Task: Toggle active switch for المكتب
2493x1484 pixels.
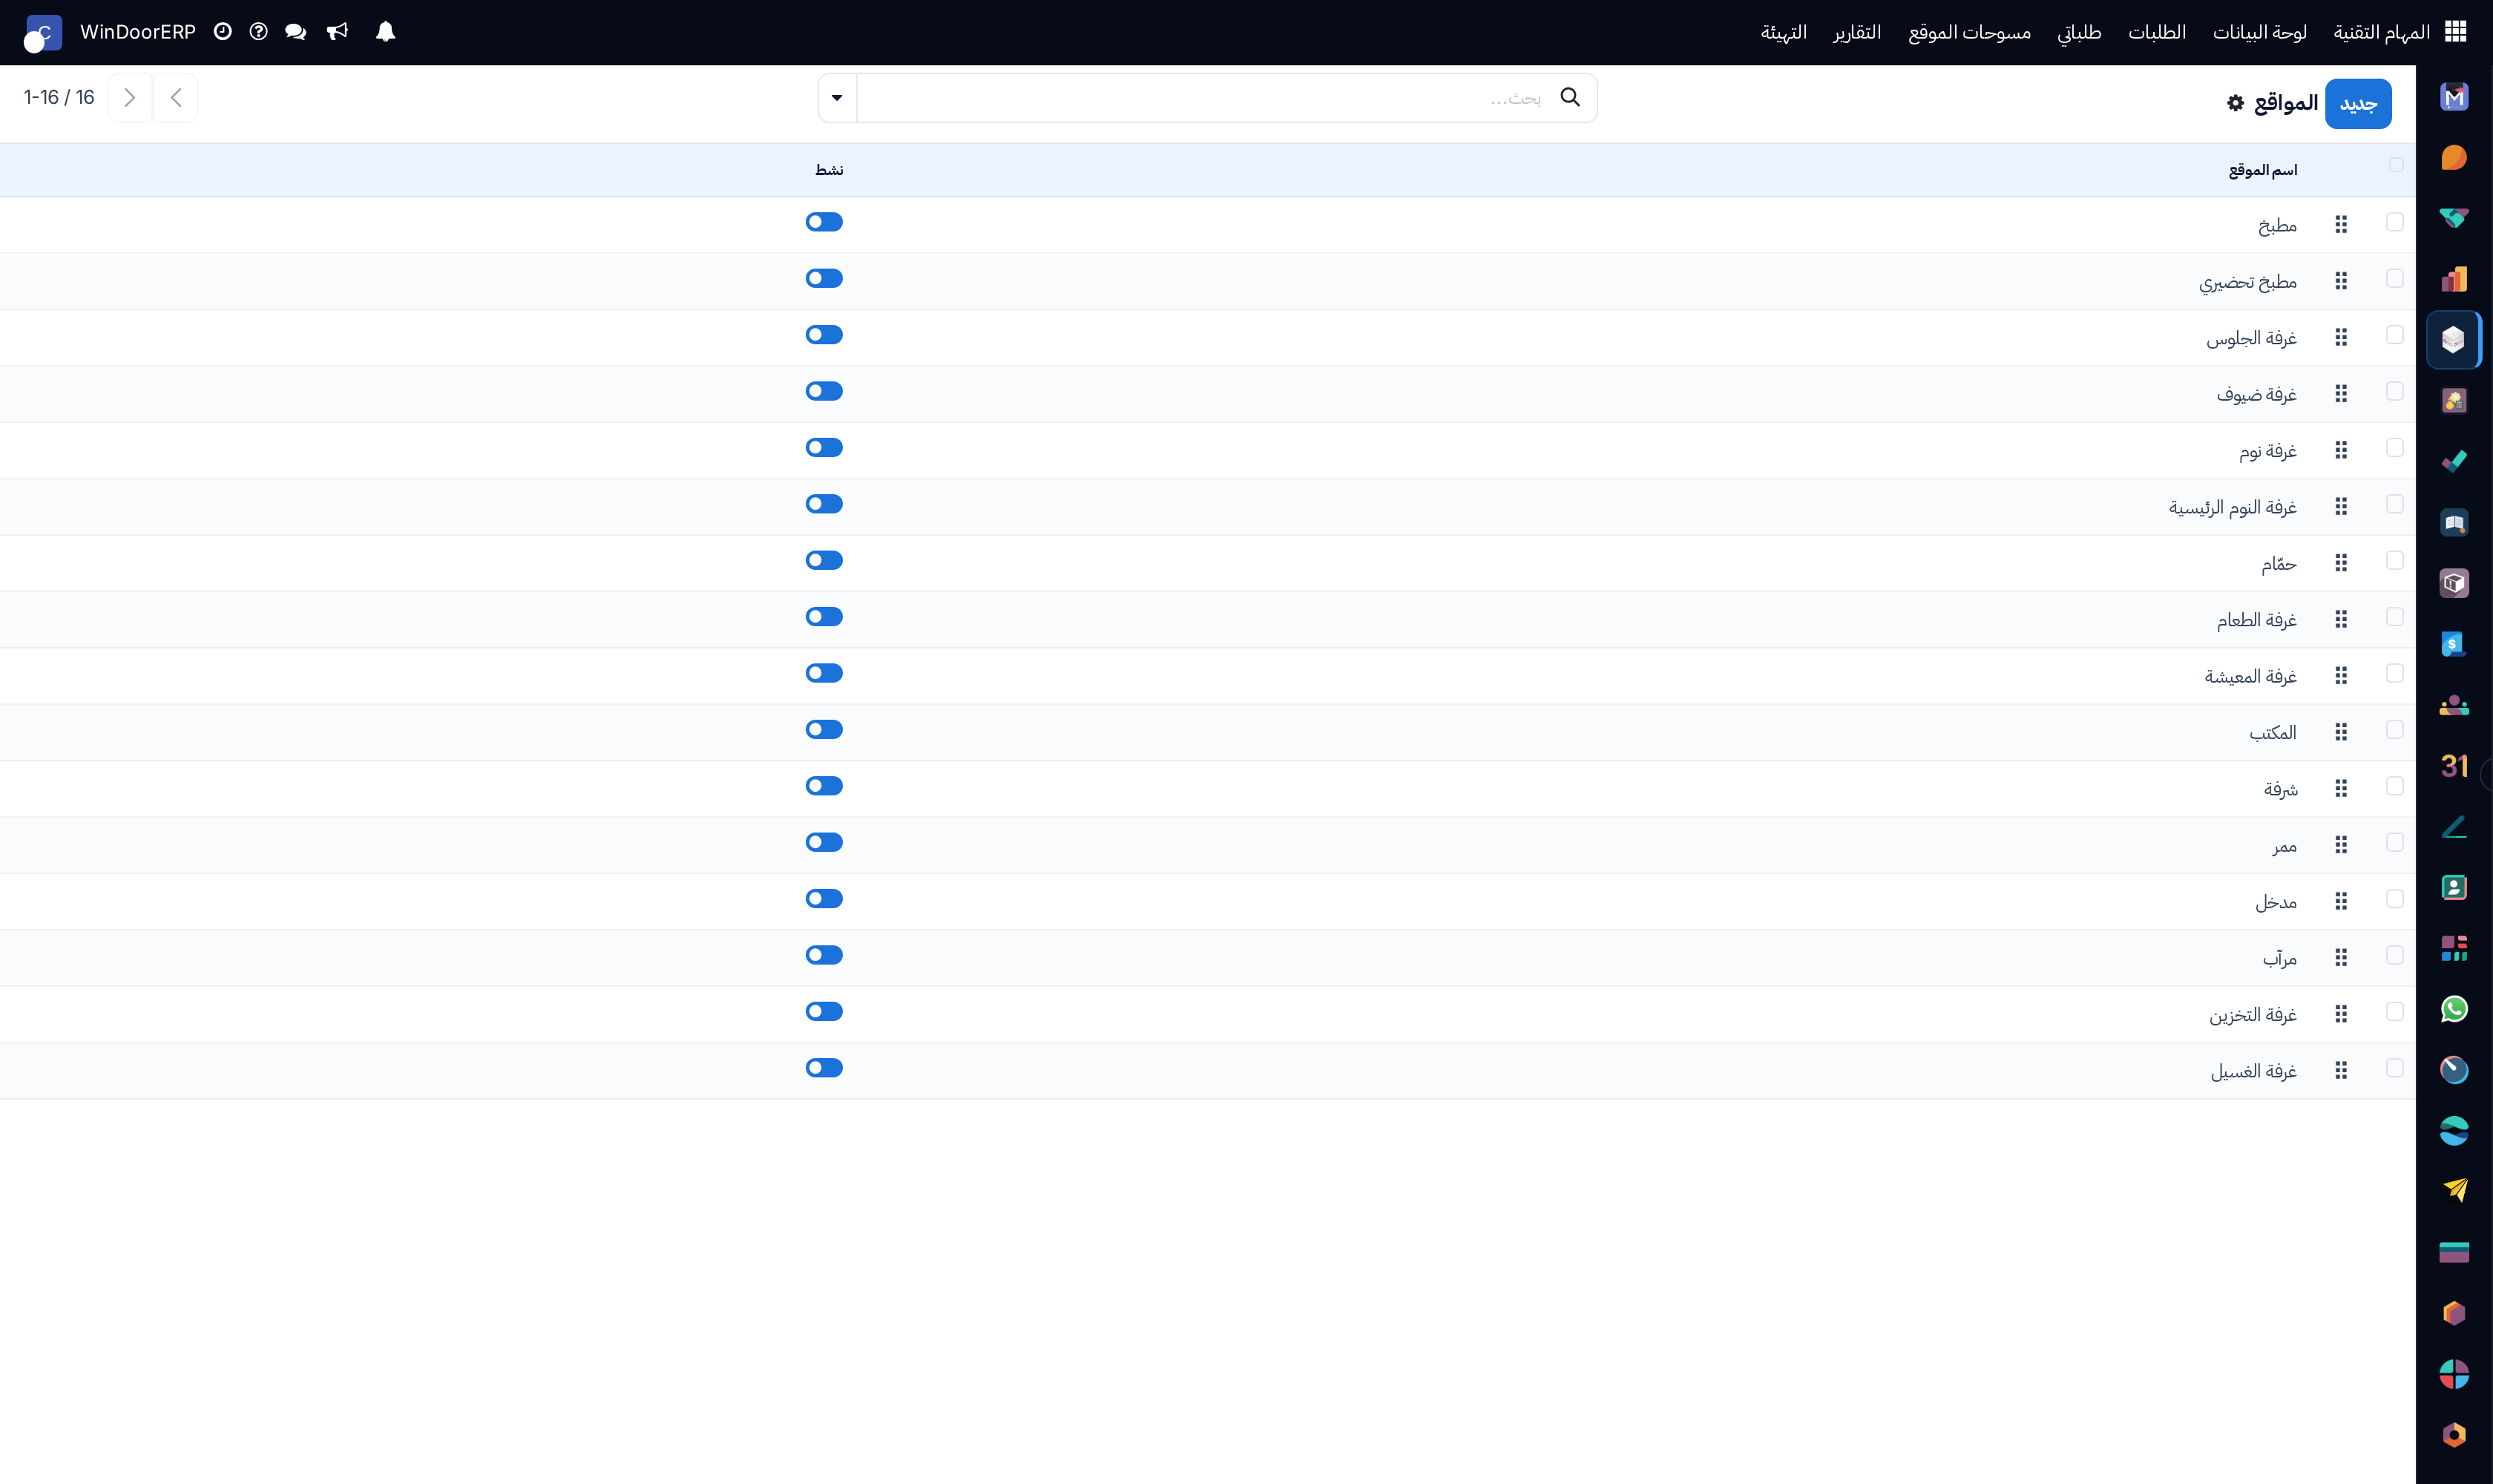Action: coord(824,729)
